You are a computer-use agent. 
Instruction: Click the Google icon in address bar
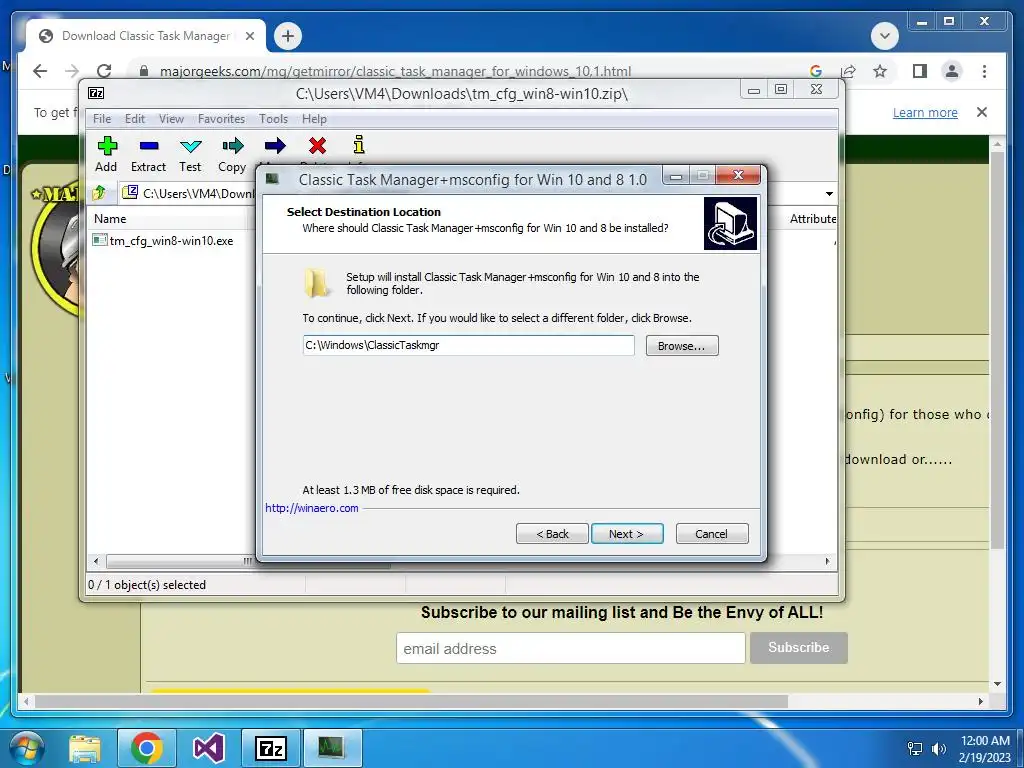[x=816, y=71]
